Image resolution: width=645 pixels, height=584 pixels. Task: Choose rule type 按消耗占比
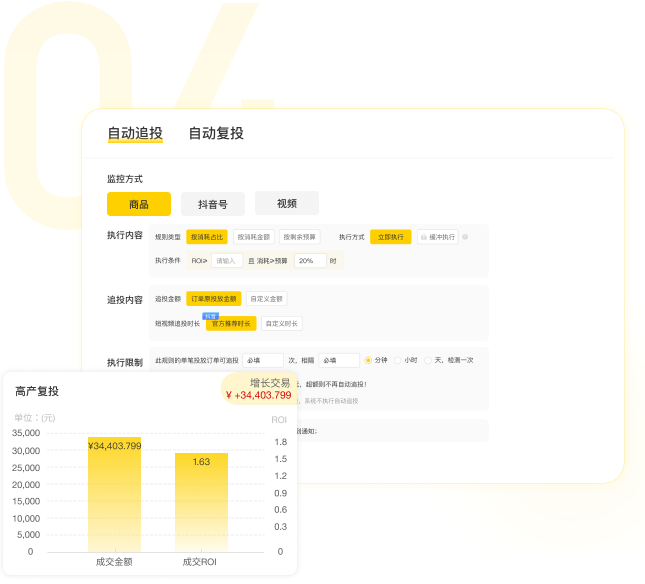coord(207,237)
